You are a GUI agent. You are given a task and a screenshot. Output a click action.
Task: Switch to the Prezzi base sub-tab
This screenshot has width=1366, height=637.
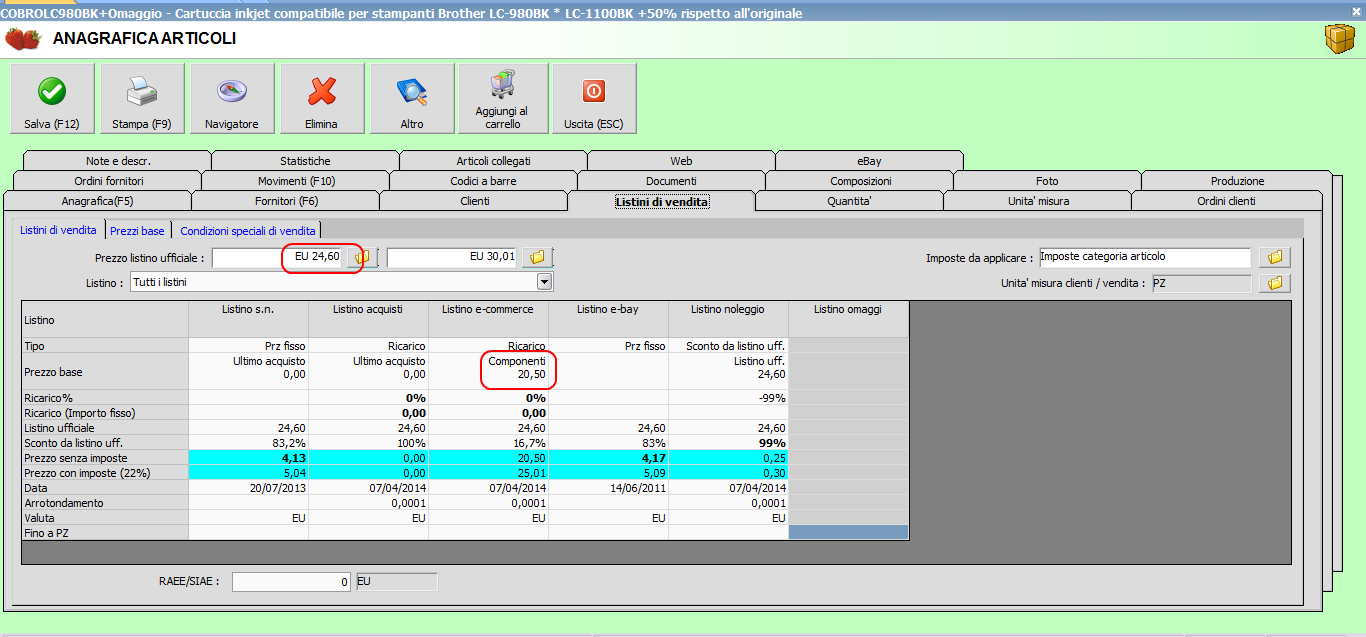coord(137,231)
